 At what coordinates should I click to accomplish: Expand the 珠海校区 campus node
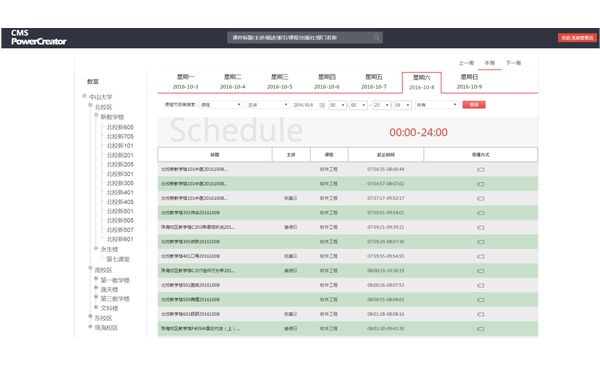pos(90,327)
